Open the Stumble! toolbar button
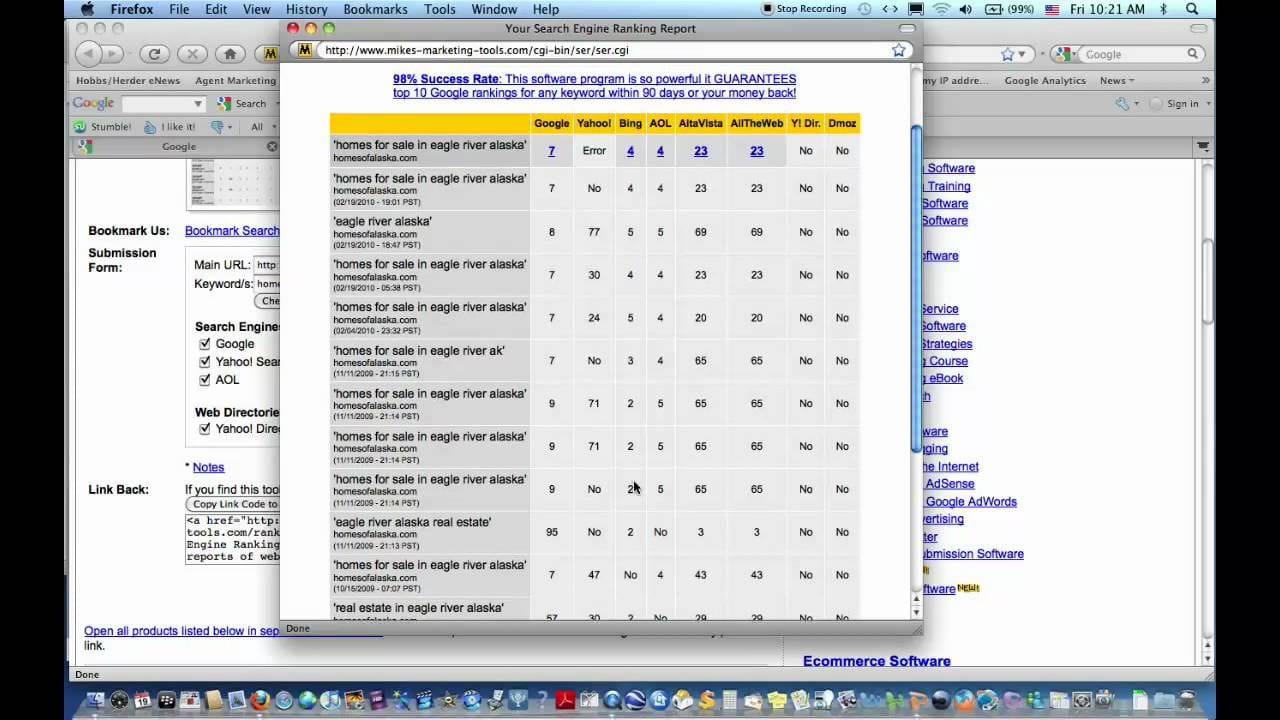The image size is (1280, 720). pos(102,127)
